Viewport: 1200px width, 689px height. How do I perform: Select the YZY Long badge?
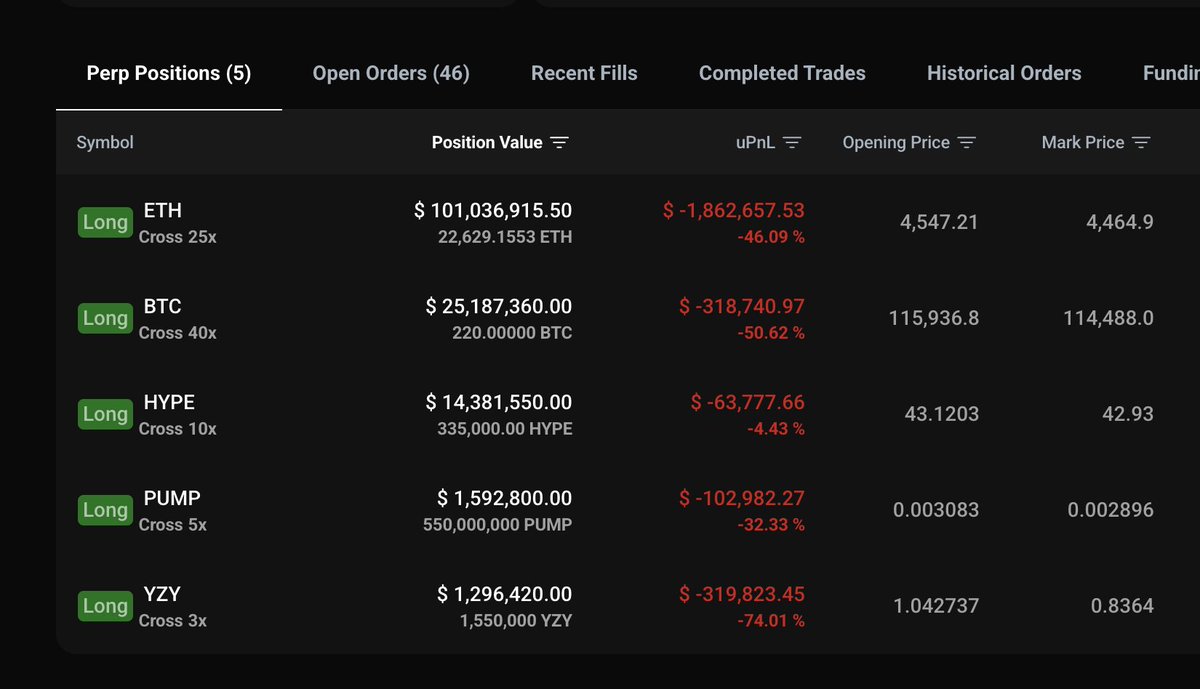coord(105,607)
